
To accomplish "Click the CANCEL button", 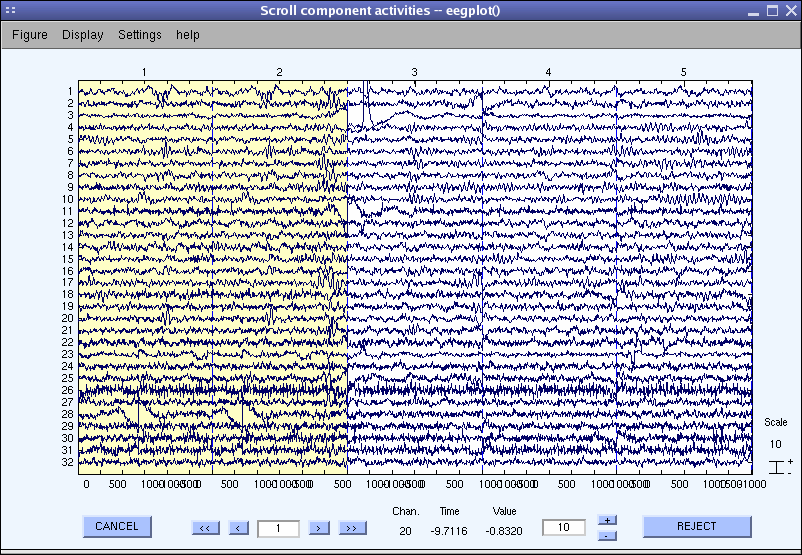I will point(117,526).
